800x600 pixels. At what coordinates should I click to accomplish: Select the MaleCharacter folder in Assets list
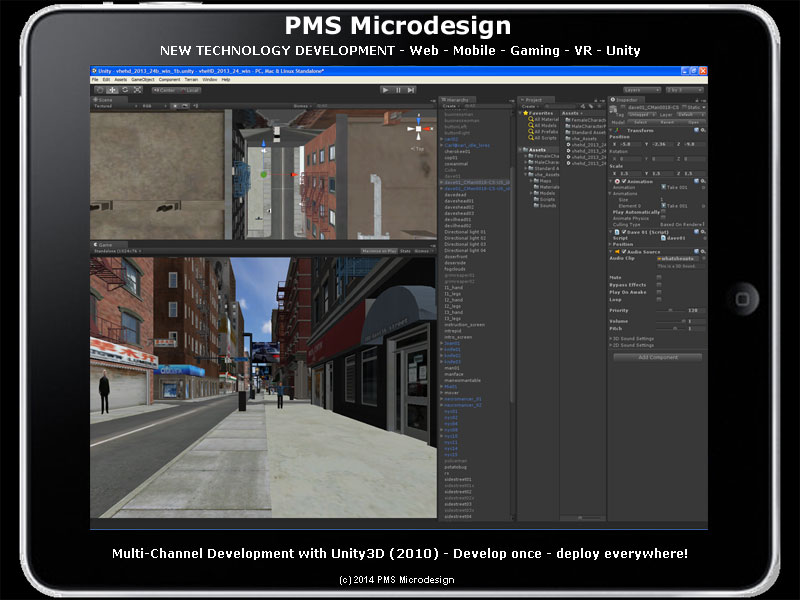[x=585, y=126]
